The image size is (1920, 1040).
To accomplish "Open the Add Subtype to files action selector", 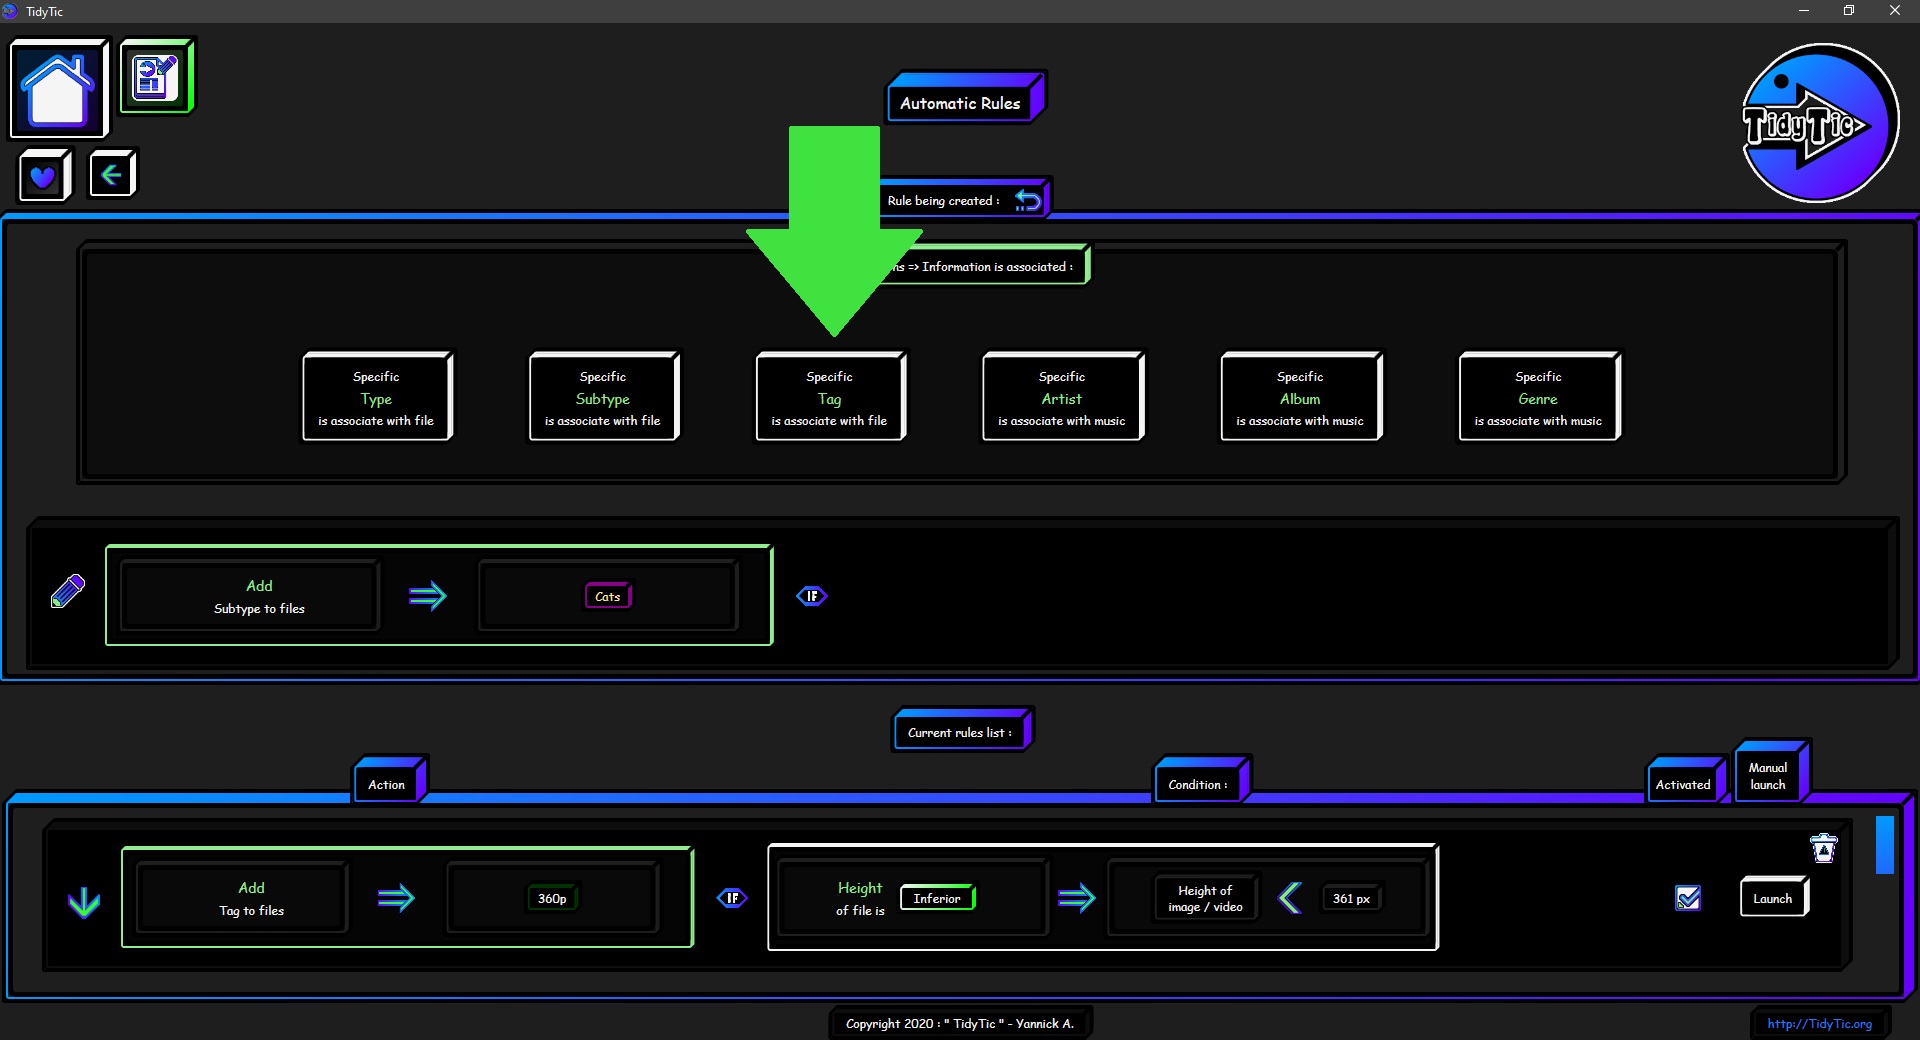I will pyautogui.click(x=259, y=596).
